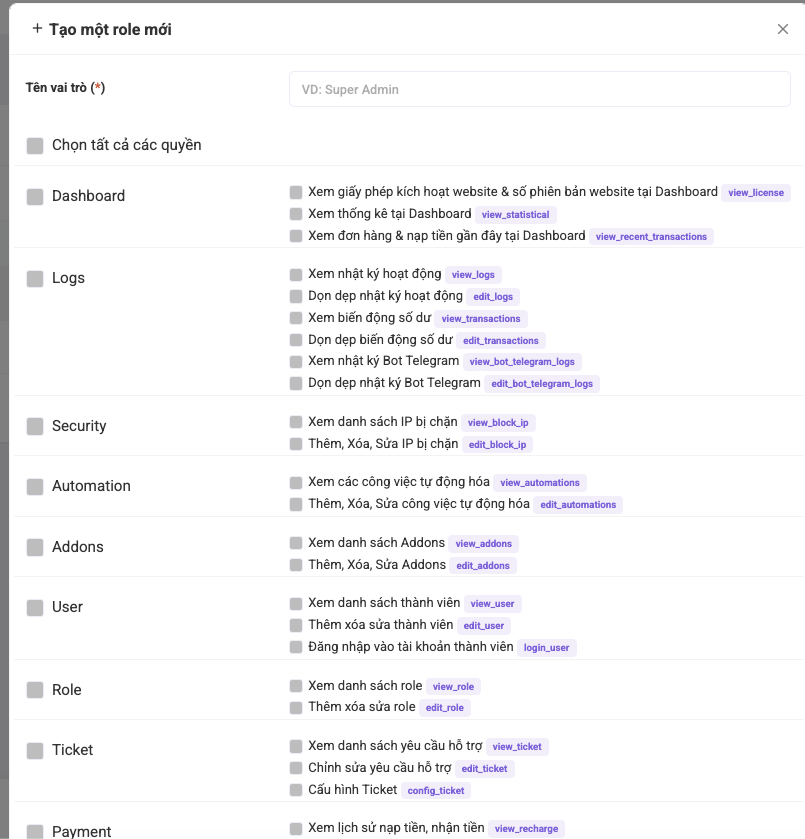805x839 pixels.
Task: Check the Addons group checkbox
Action: [x=35, y=548]
